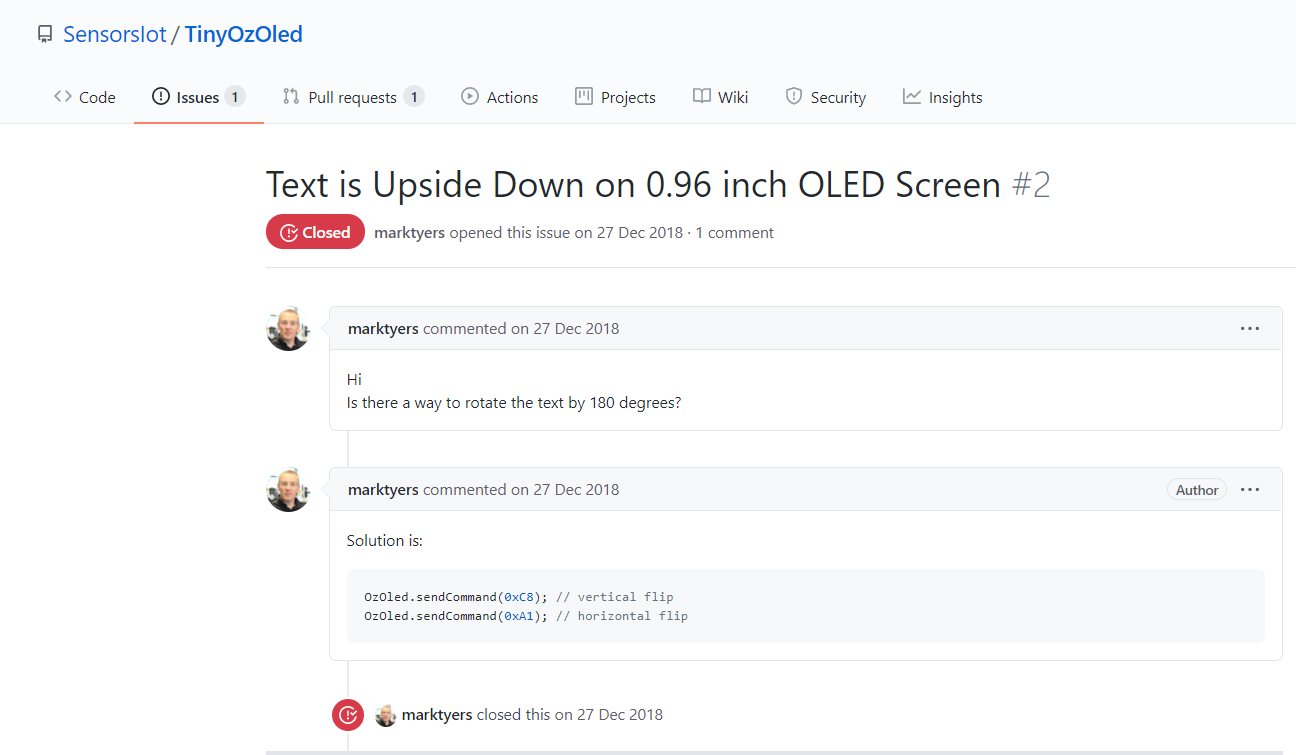
Task: Click first comment's 'on 27 Dec 2018' timestamp
Action: point(565,329)
